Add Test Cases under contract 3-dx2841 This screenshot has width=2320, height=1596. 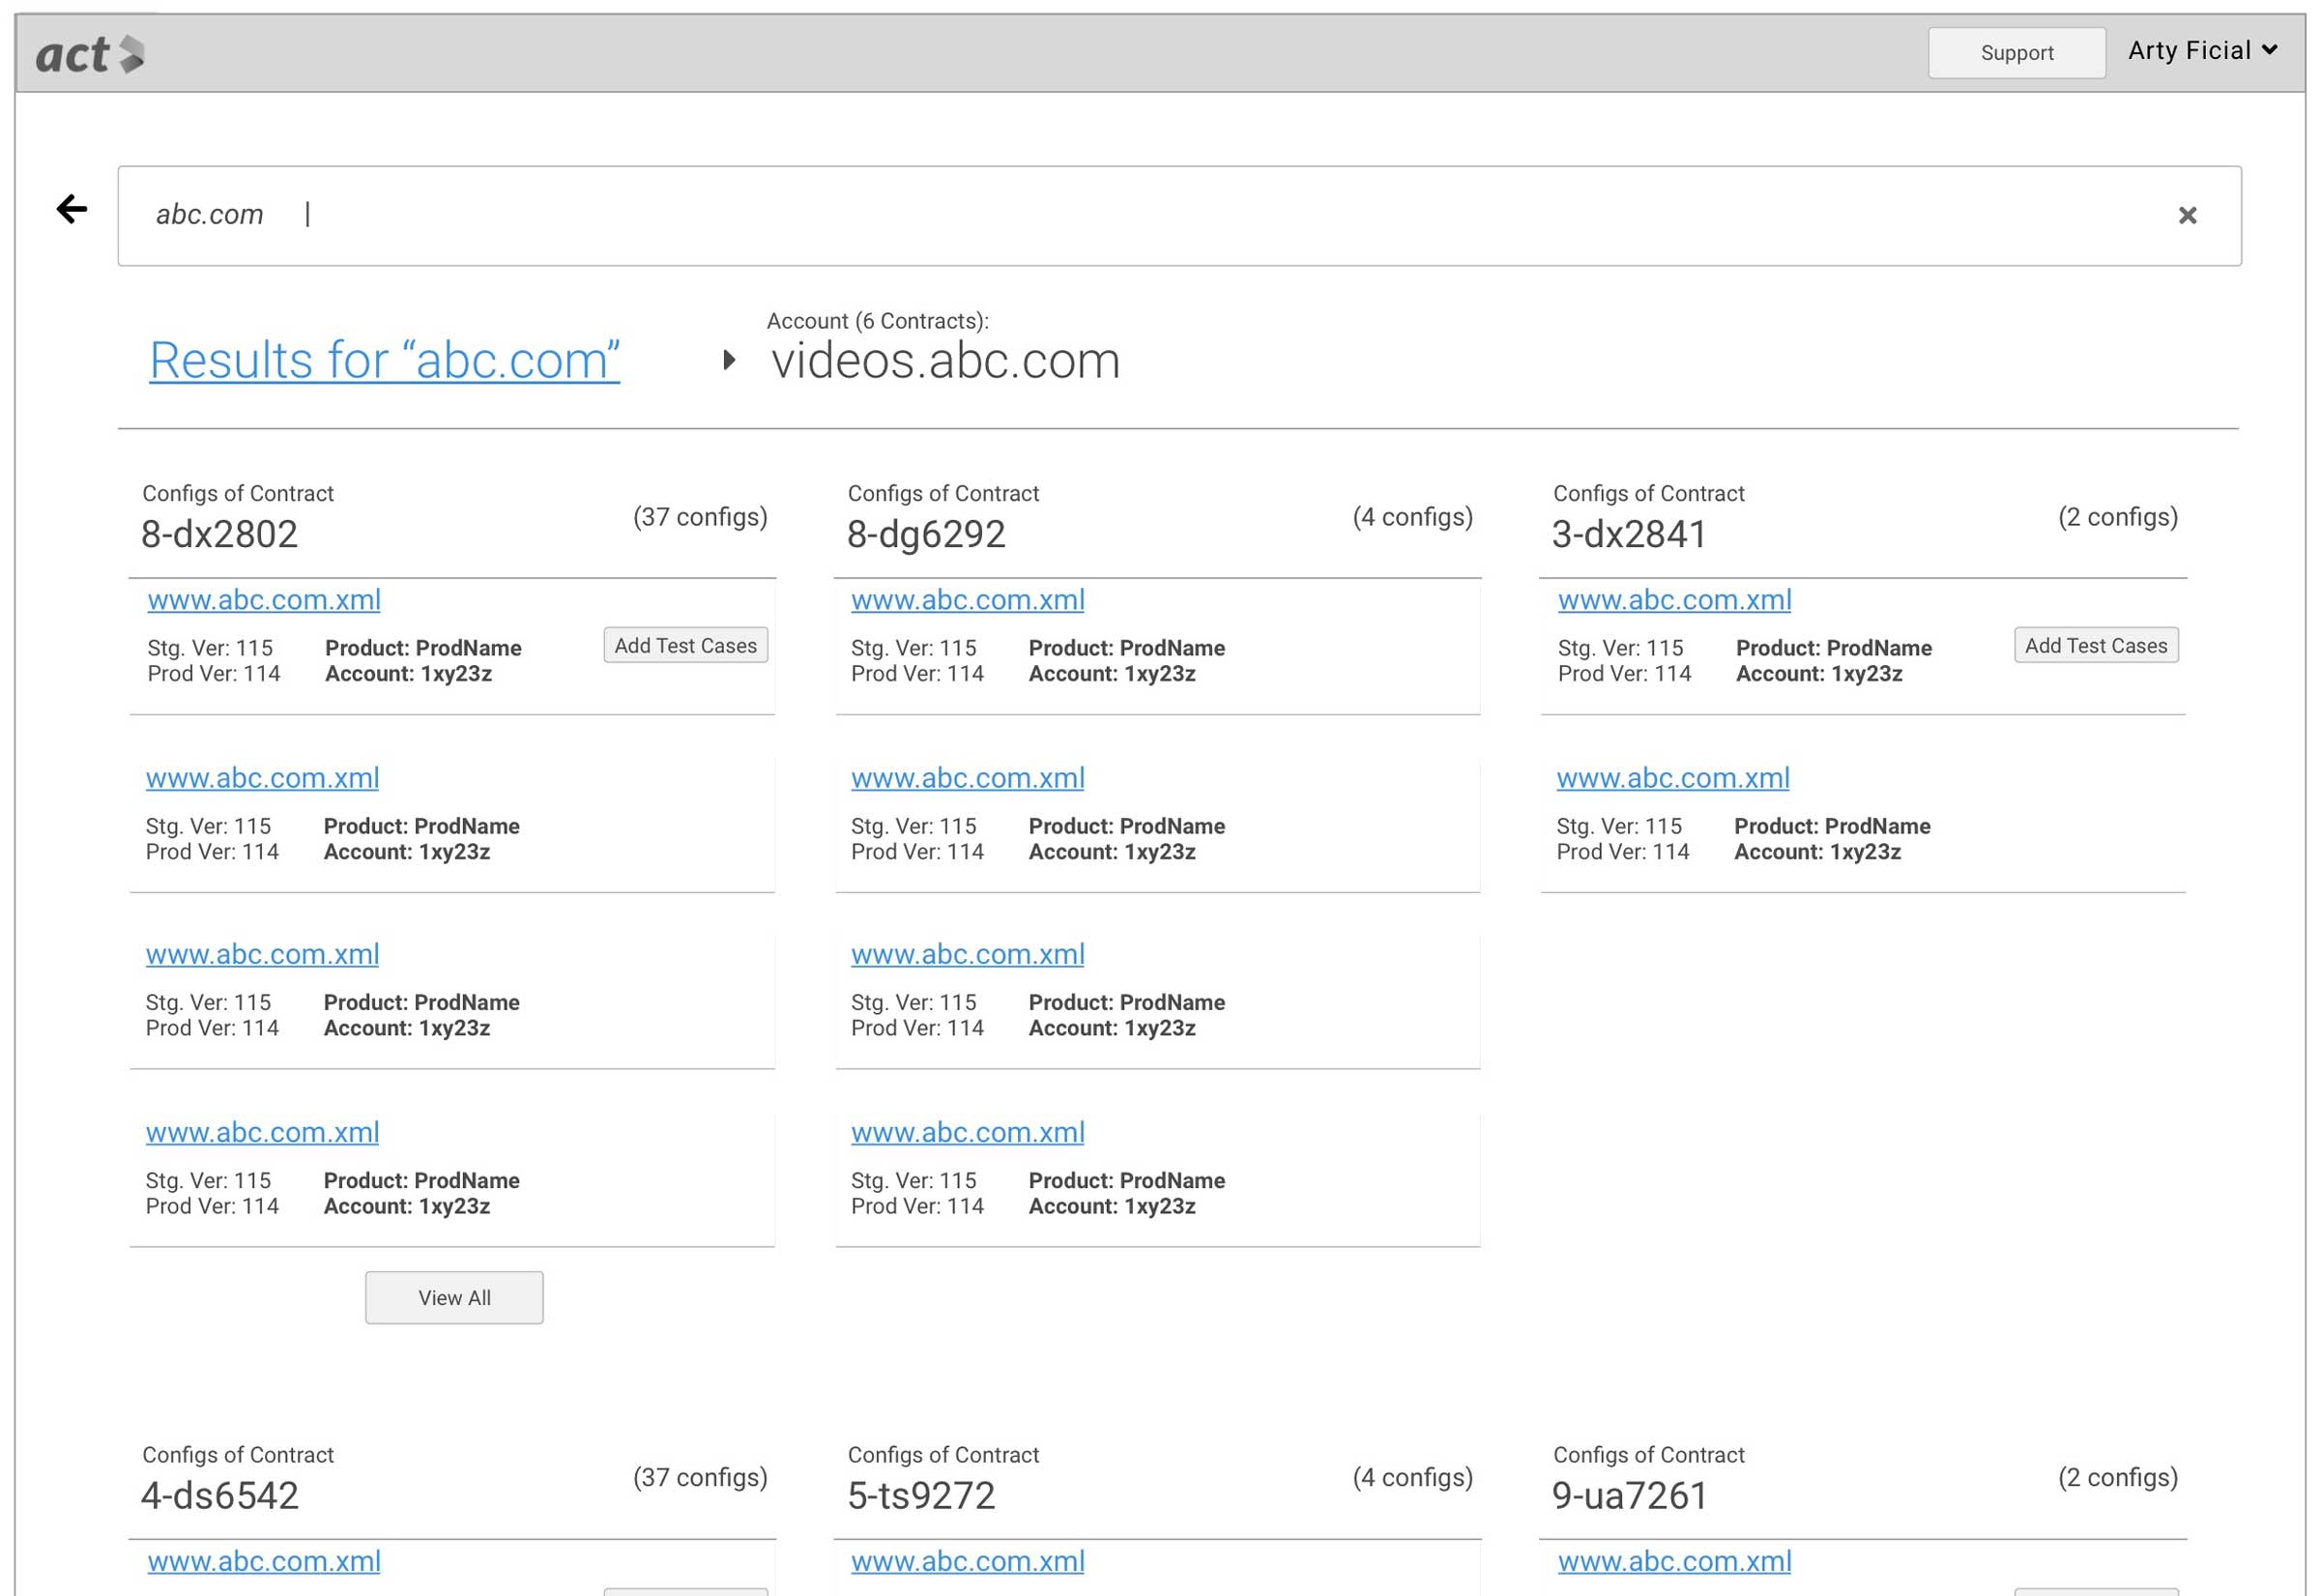[x=2095, y=645]
